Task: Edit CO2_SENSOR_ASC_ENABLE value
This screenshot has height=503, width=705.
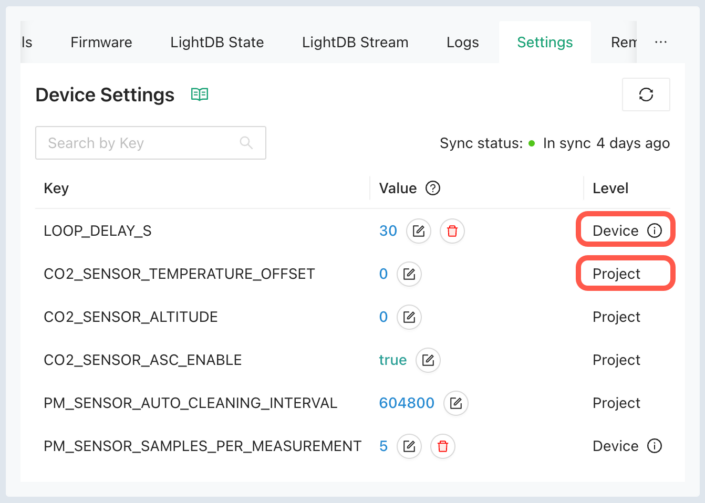Action: pos(428,360)
